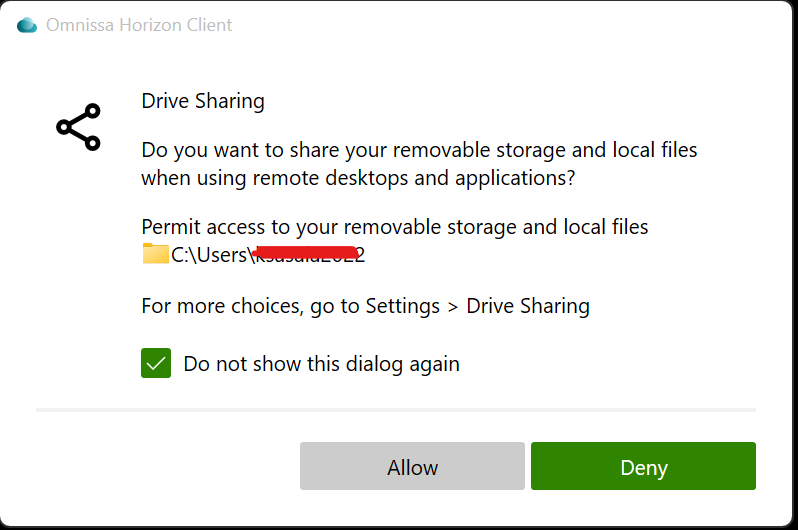The image size is (798, 530).
Task: Click the Drive Sharing share icon
Action: 78,127
